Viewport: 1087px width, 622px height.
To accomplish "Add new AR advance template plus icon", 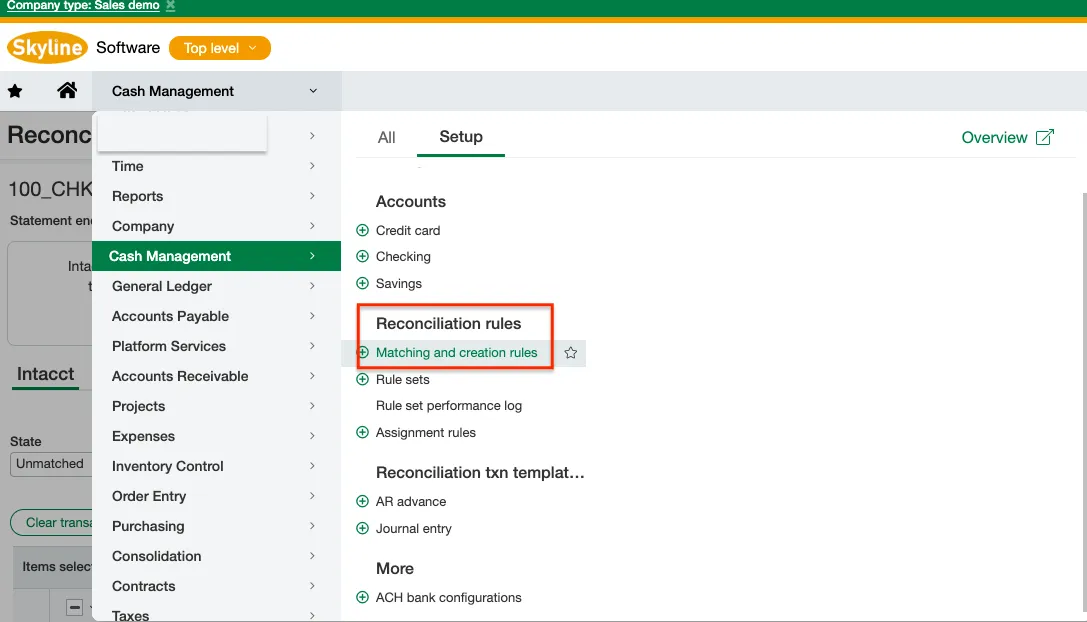I will coord(362,501).
